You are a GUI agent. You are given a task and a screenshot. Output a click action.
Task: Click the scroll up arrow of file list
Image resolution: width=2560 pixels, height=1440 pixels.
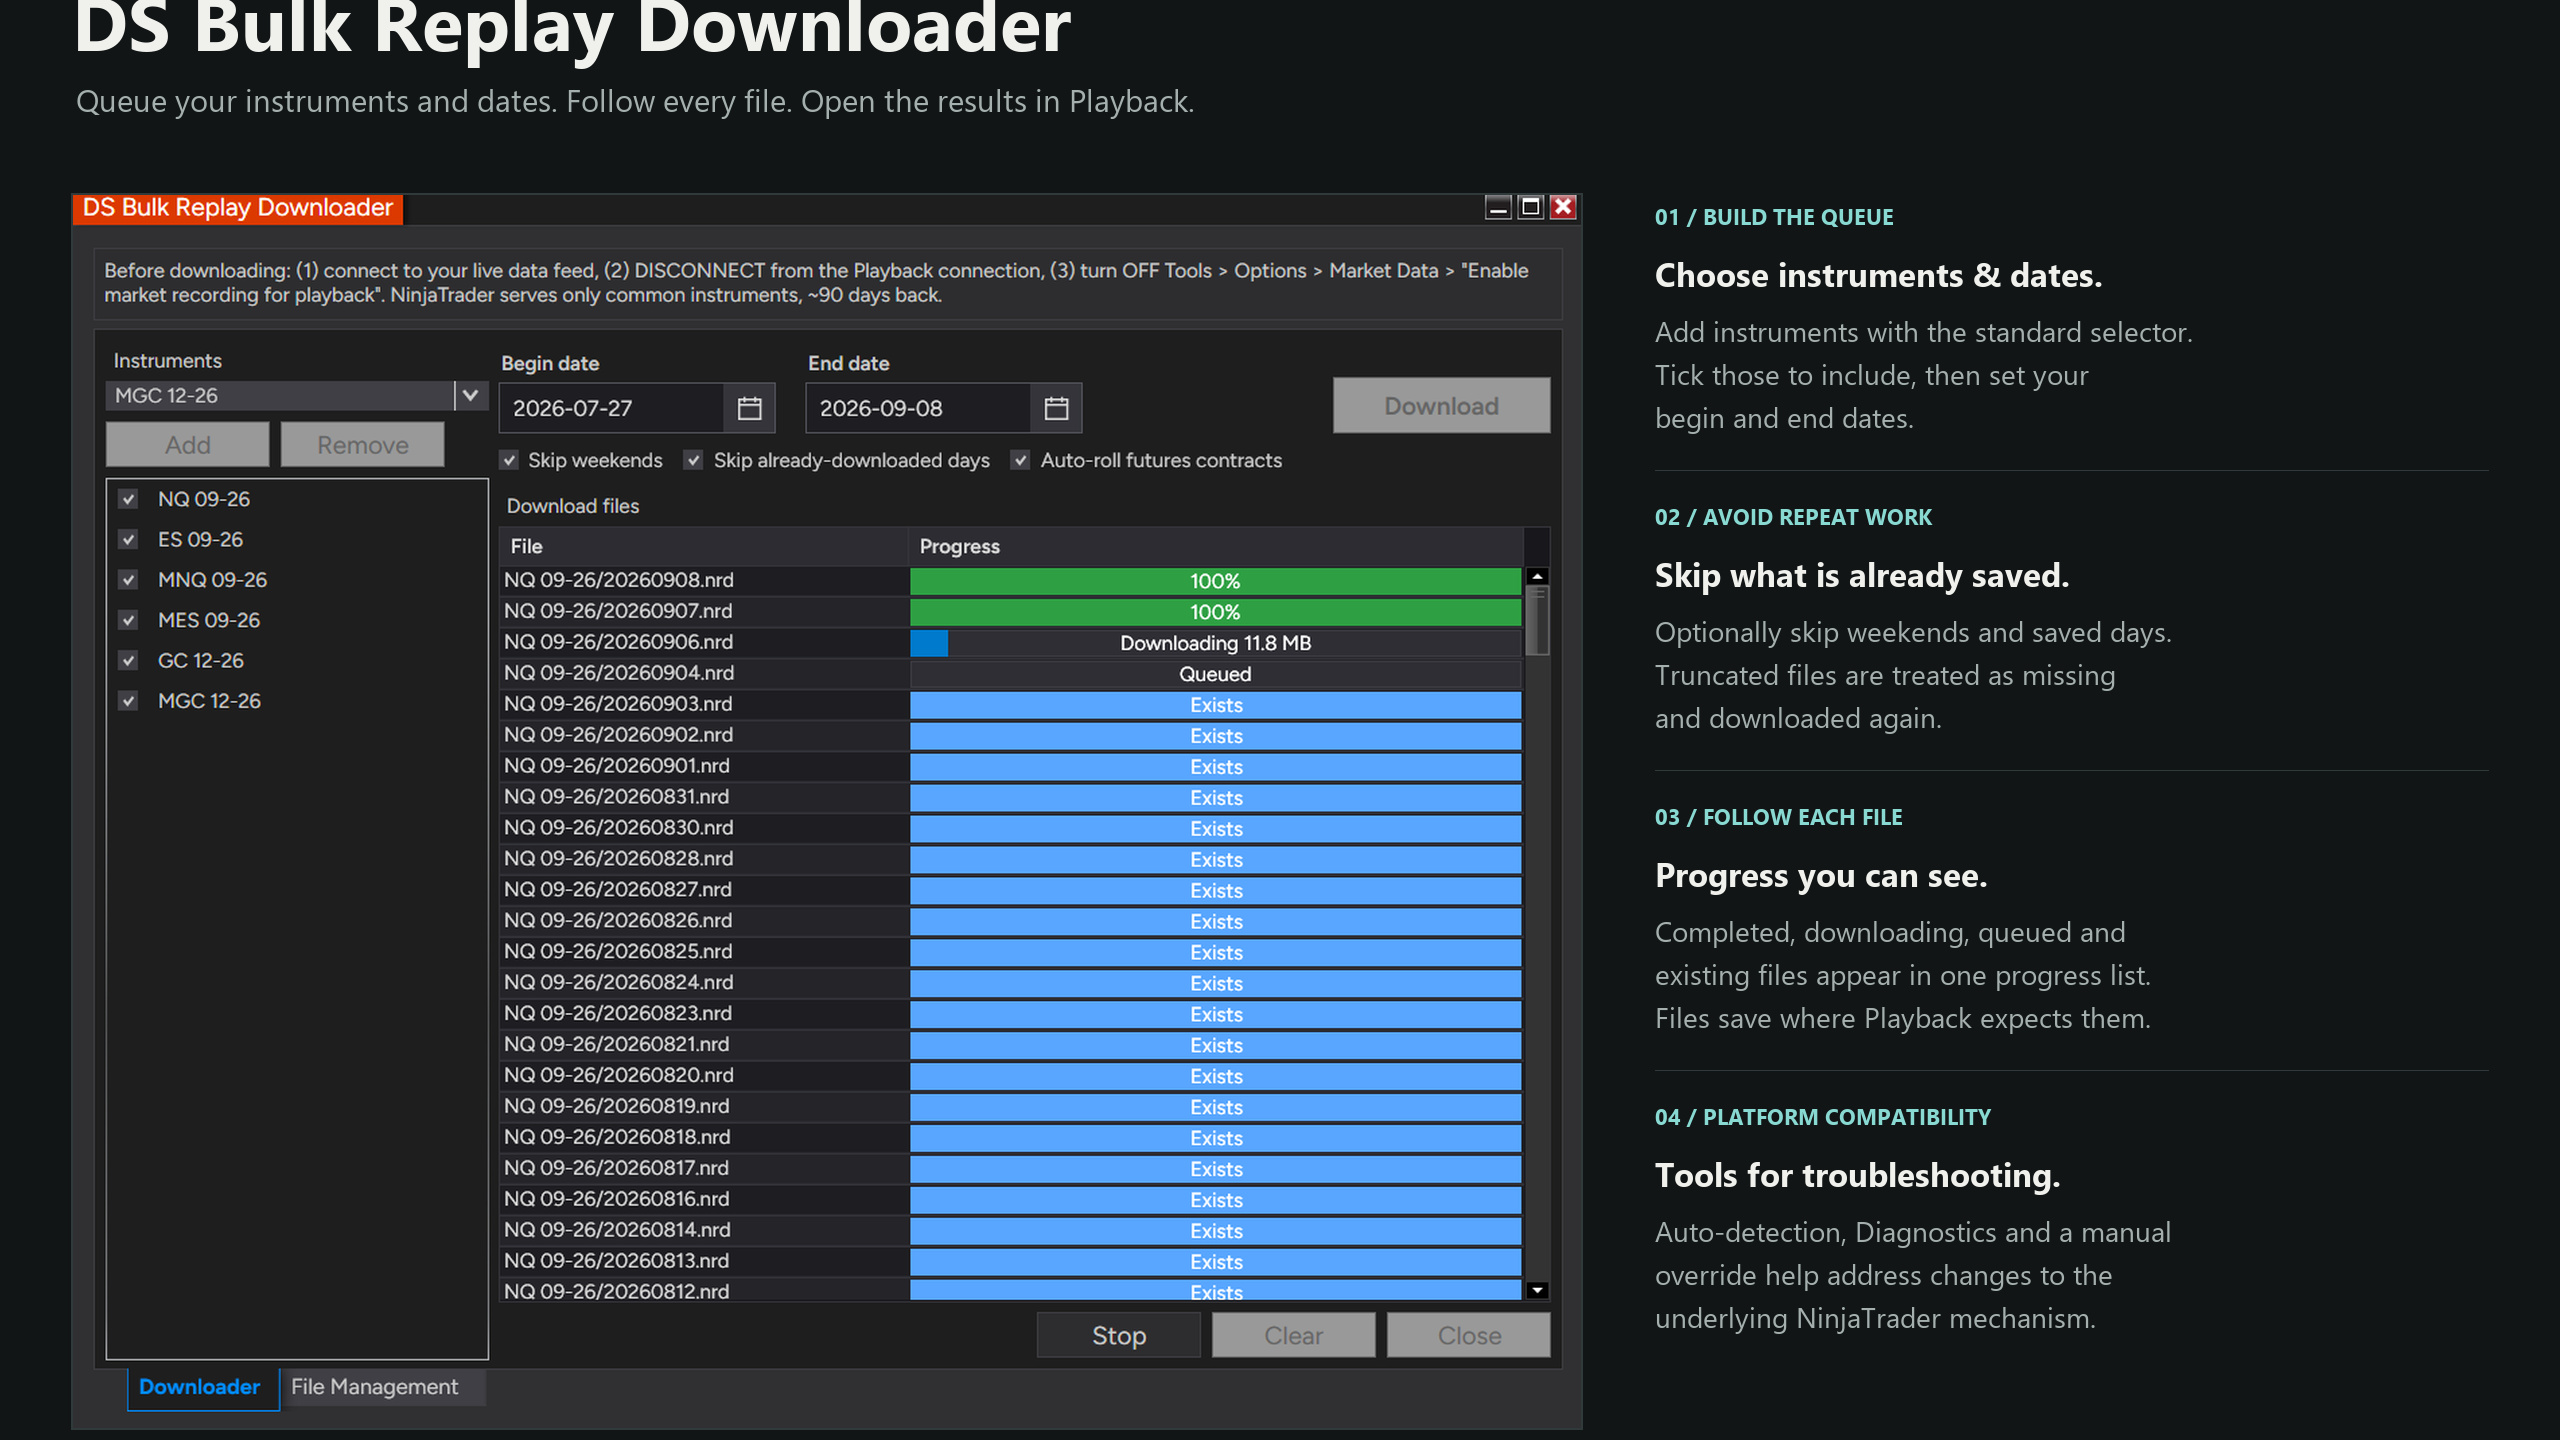coord(1538,577)
